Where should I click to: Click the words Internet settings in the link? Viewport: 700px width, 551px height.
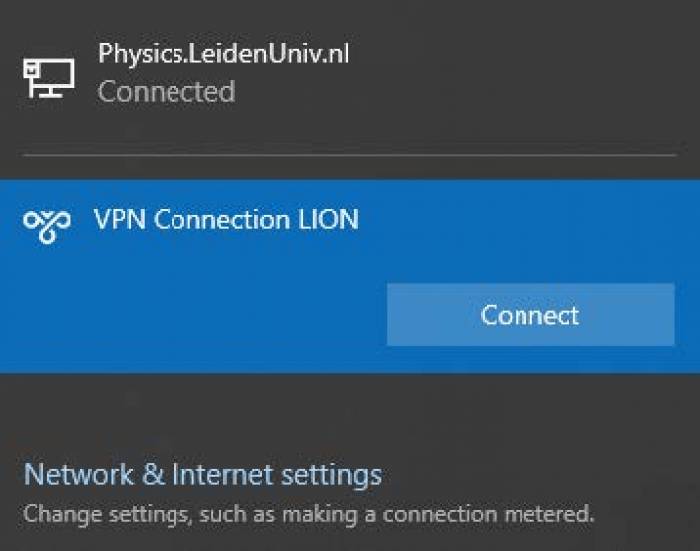[x=277, y=474]
